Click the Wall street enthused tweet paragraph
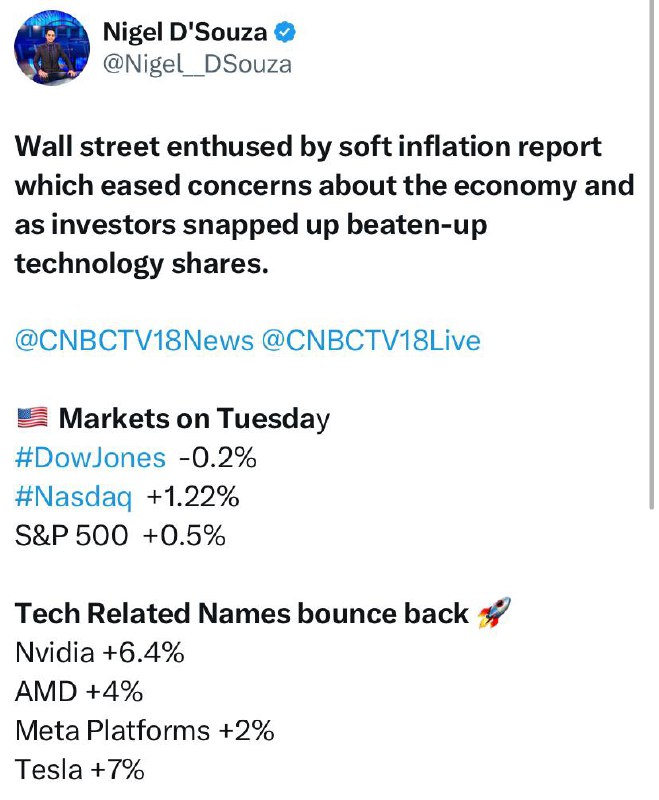Viewport: 659px width, 800px height. tap(324, 205)
